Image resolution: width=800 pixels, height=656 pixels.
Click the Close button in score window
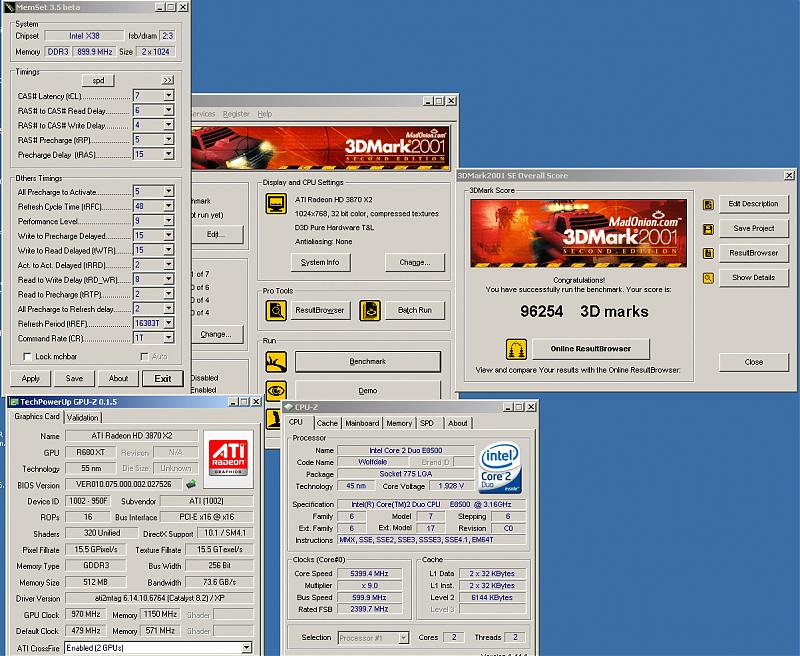point(754,362)
